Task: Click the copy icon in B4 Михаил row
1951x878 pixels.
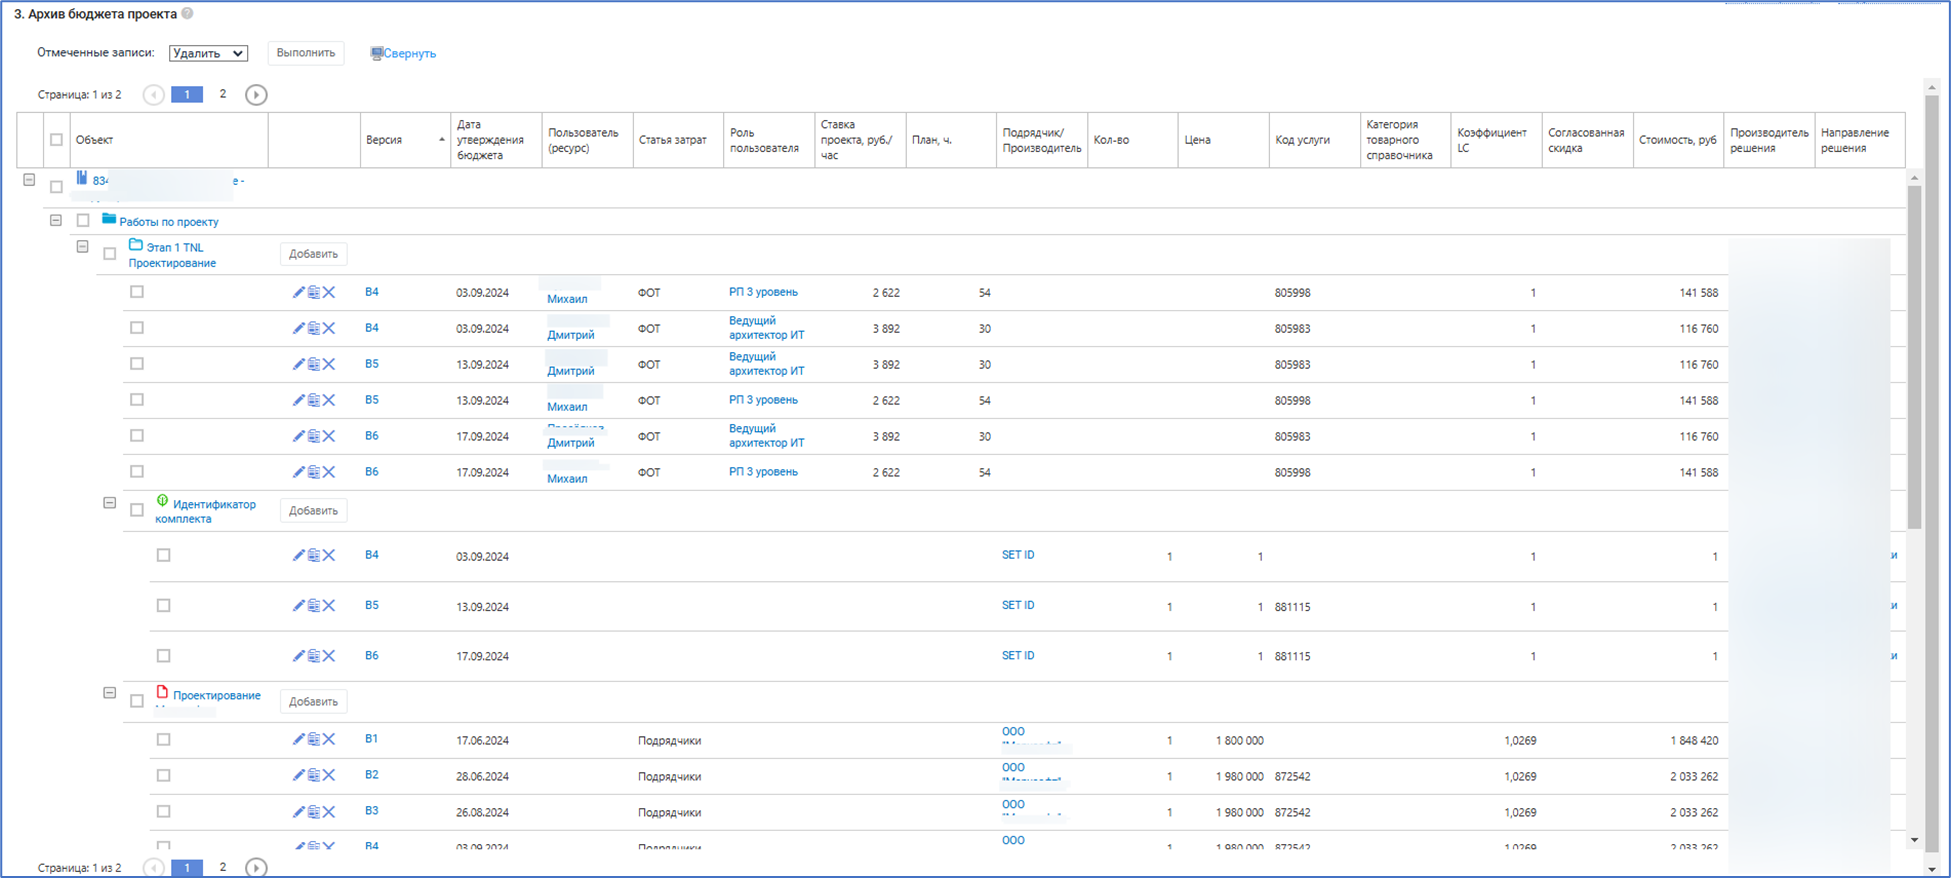Action: point(313,292)
